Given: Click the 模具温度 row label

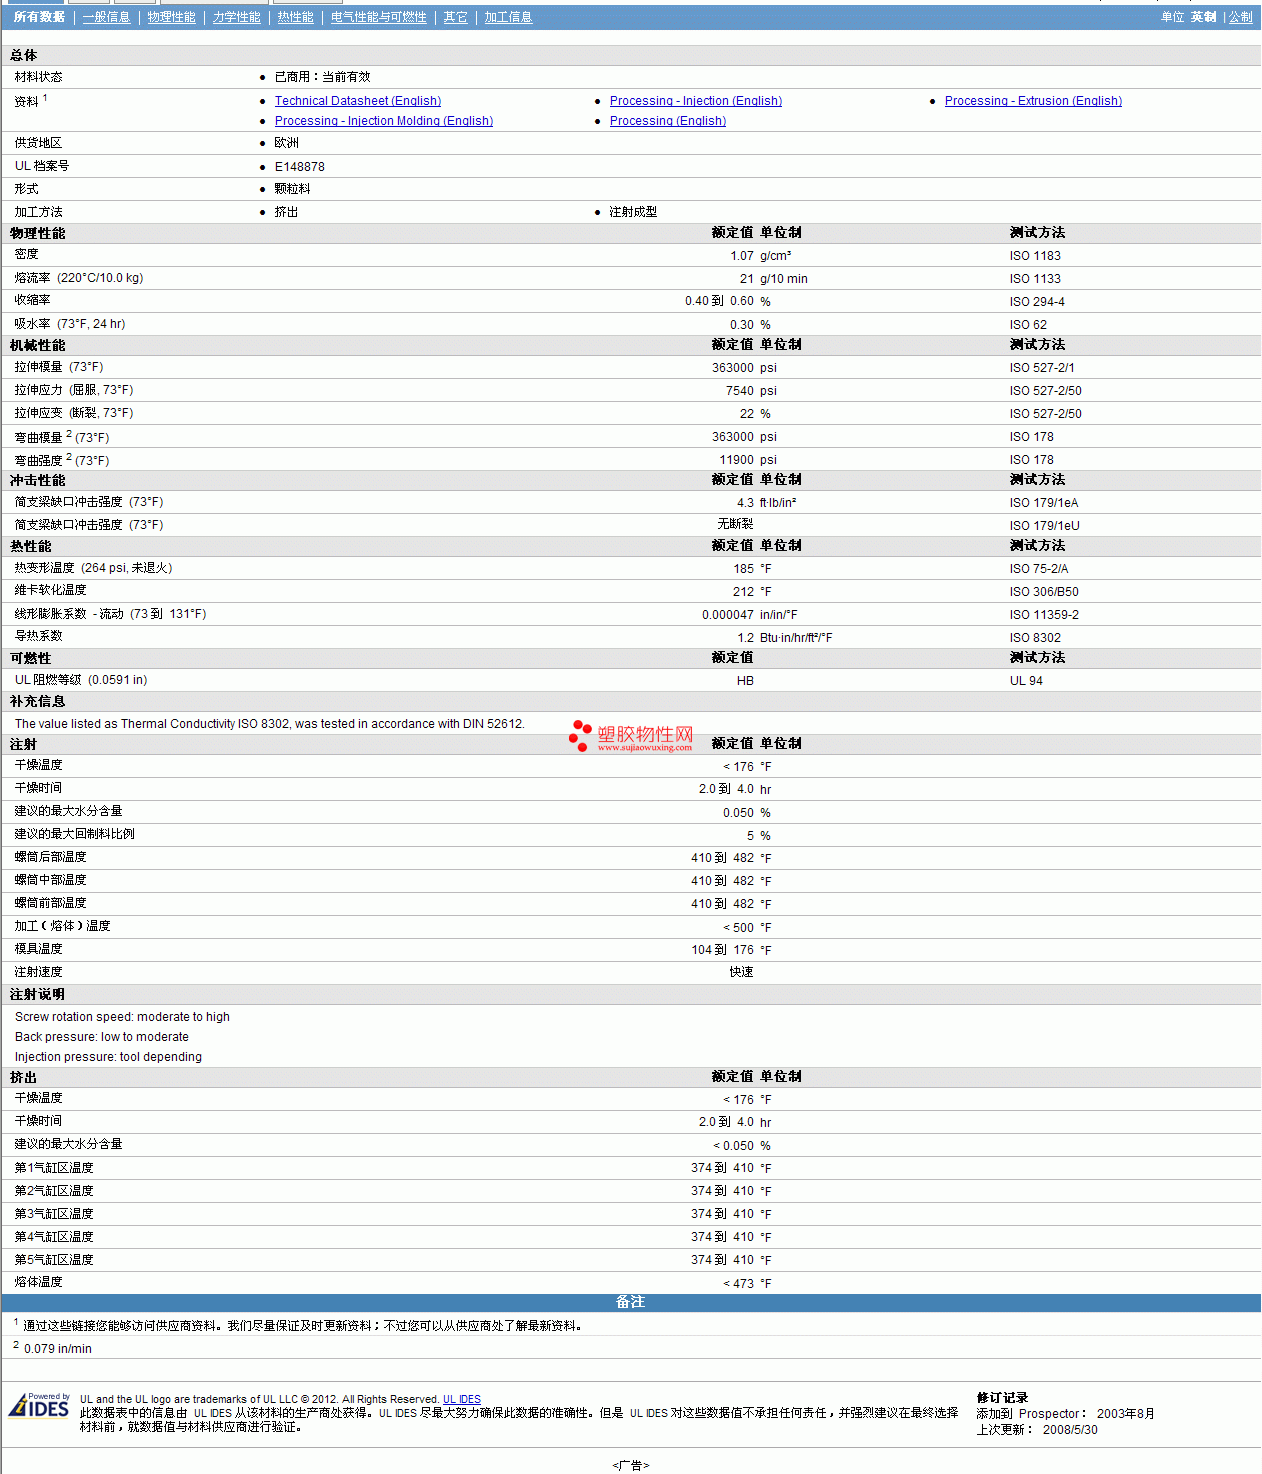Looking at the screenshot, I should pyautogui.click(x=39, y=949).
